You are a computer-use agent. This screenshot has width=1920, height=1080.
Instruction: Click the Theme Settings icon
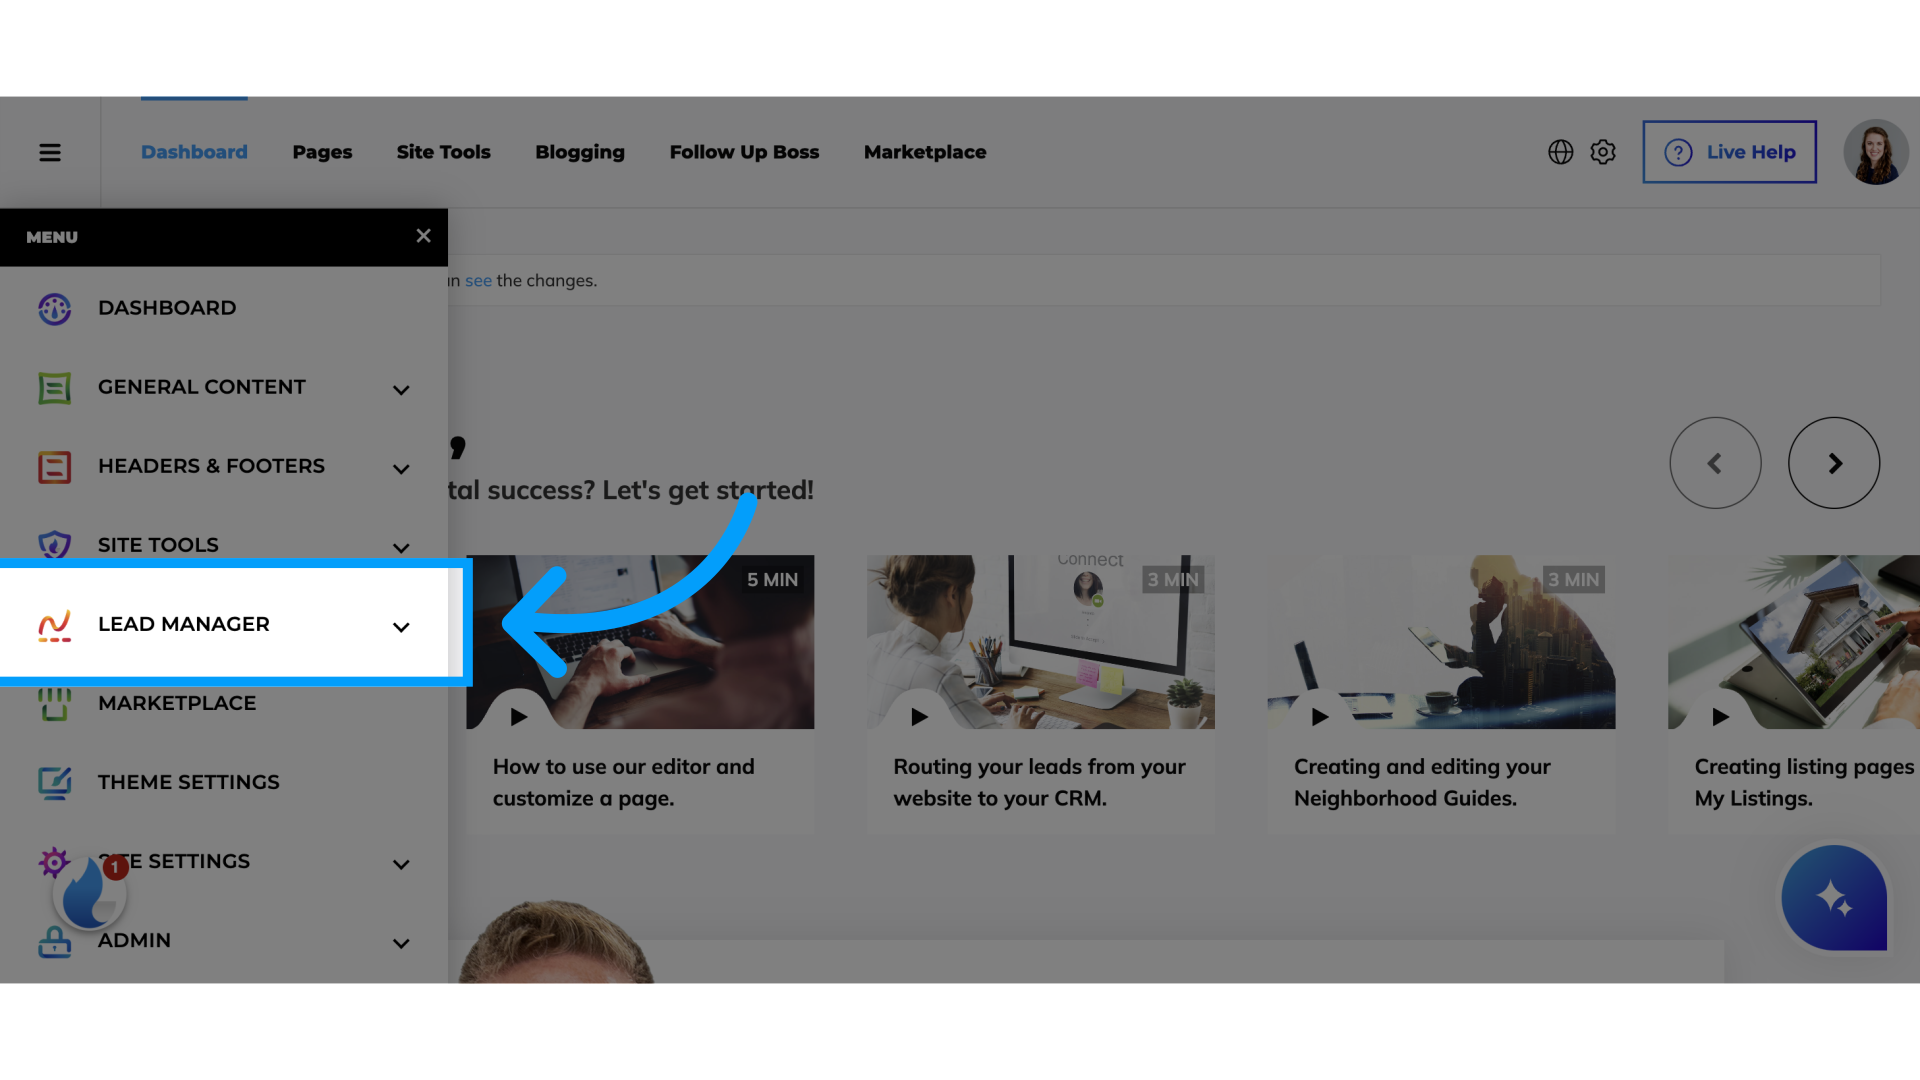coord(53,781)
